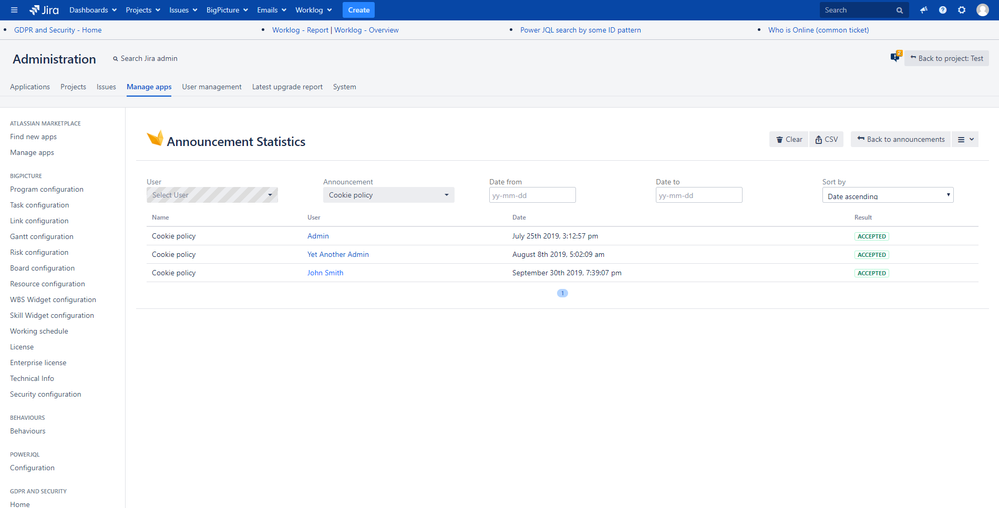Open the Sort by Date ascending dropdown
The height and width of the screenshot is (508, 999).
pyautogui.click(x=888, y=195)
